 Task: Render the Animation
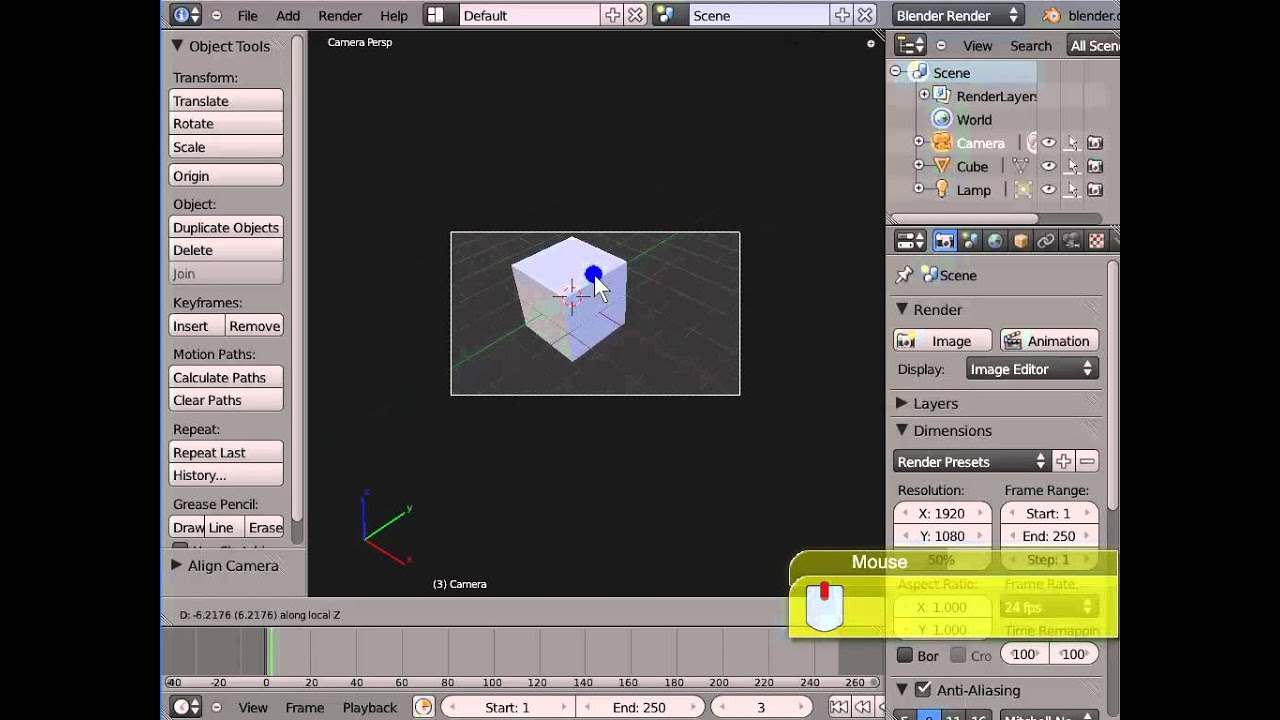coord(1049,340)
